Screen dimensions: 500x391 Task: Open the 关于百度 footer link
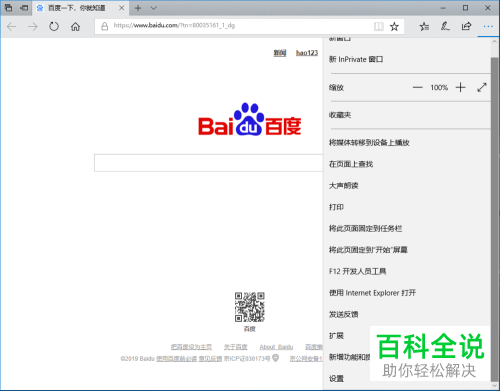pyautogui.click(x=236, y=347)
